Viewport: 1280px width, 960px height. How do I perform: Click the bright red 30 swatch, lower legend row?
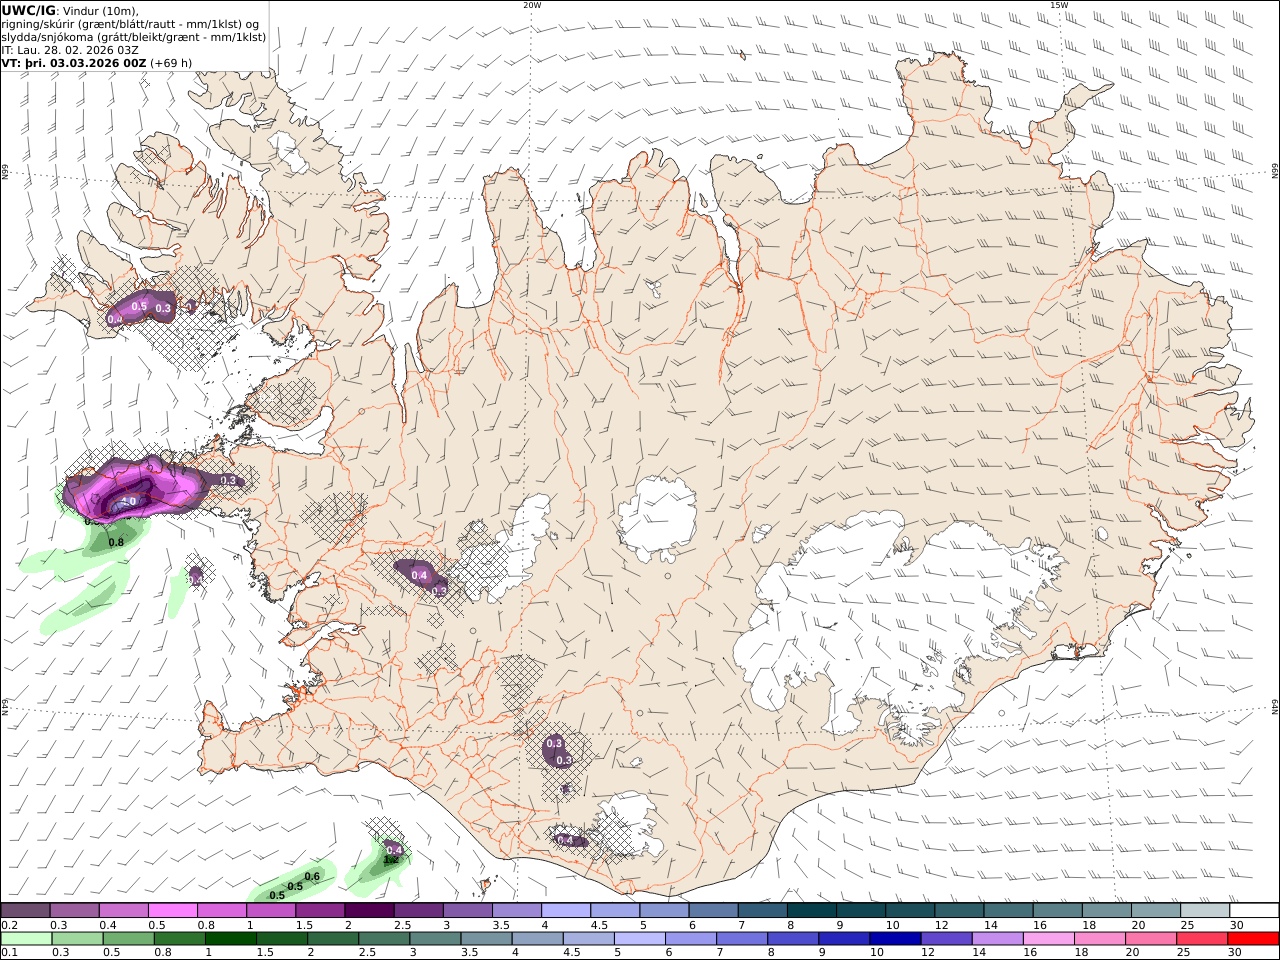click(x=1252, y=939)
